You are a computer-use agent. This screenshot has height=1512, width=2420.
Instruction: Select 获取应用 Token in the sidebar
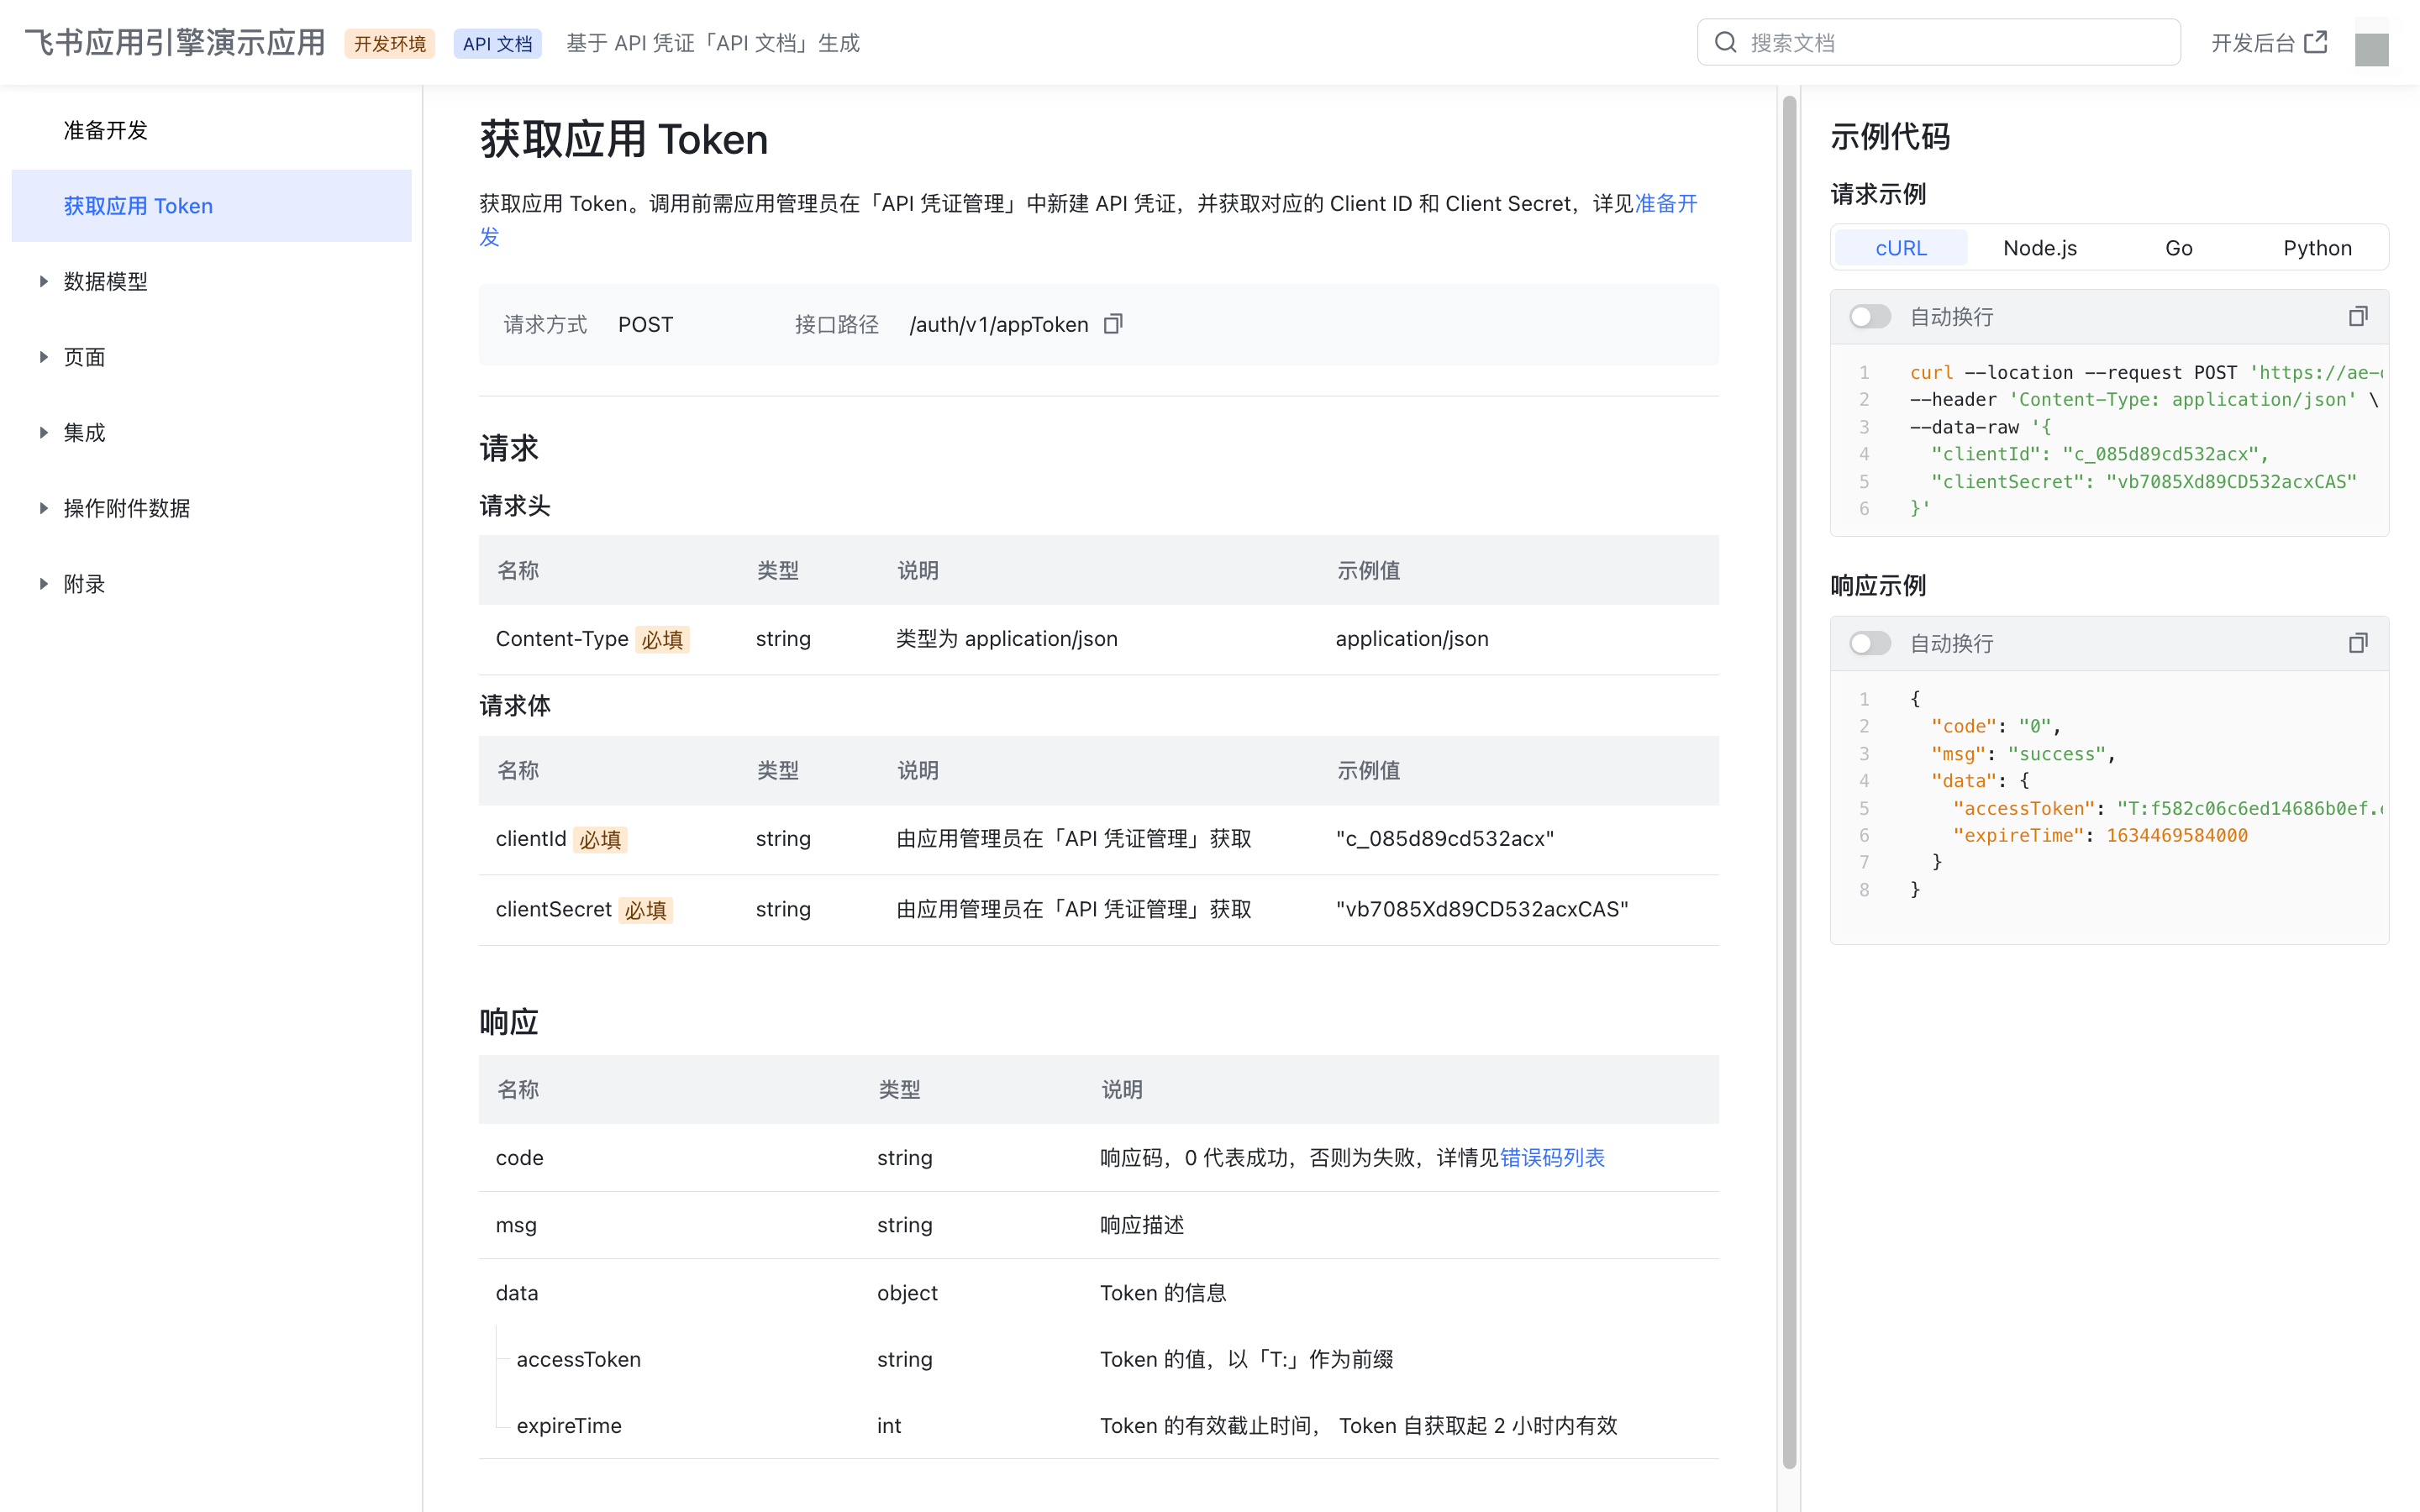(138, 206)
